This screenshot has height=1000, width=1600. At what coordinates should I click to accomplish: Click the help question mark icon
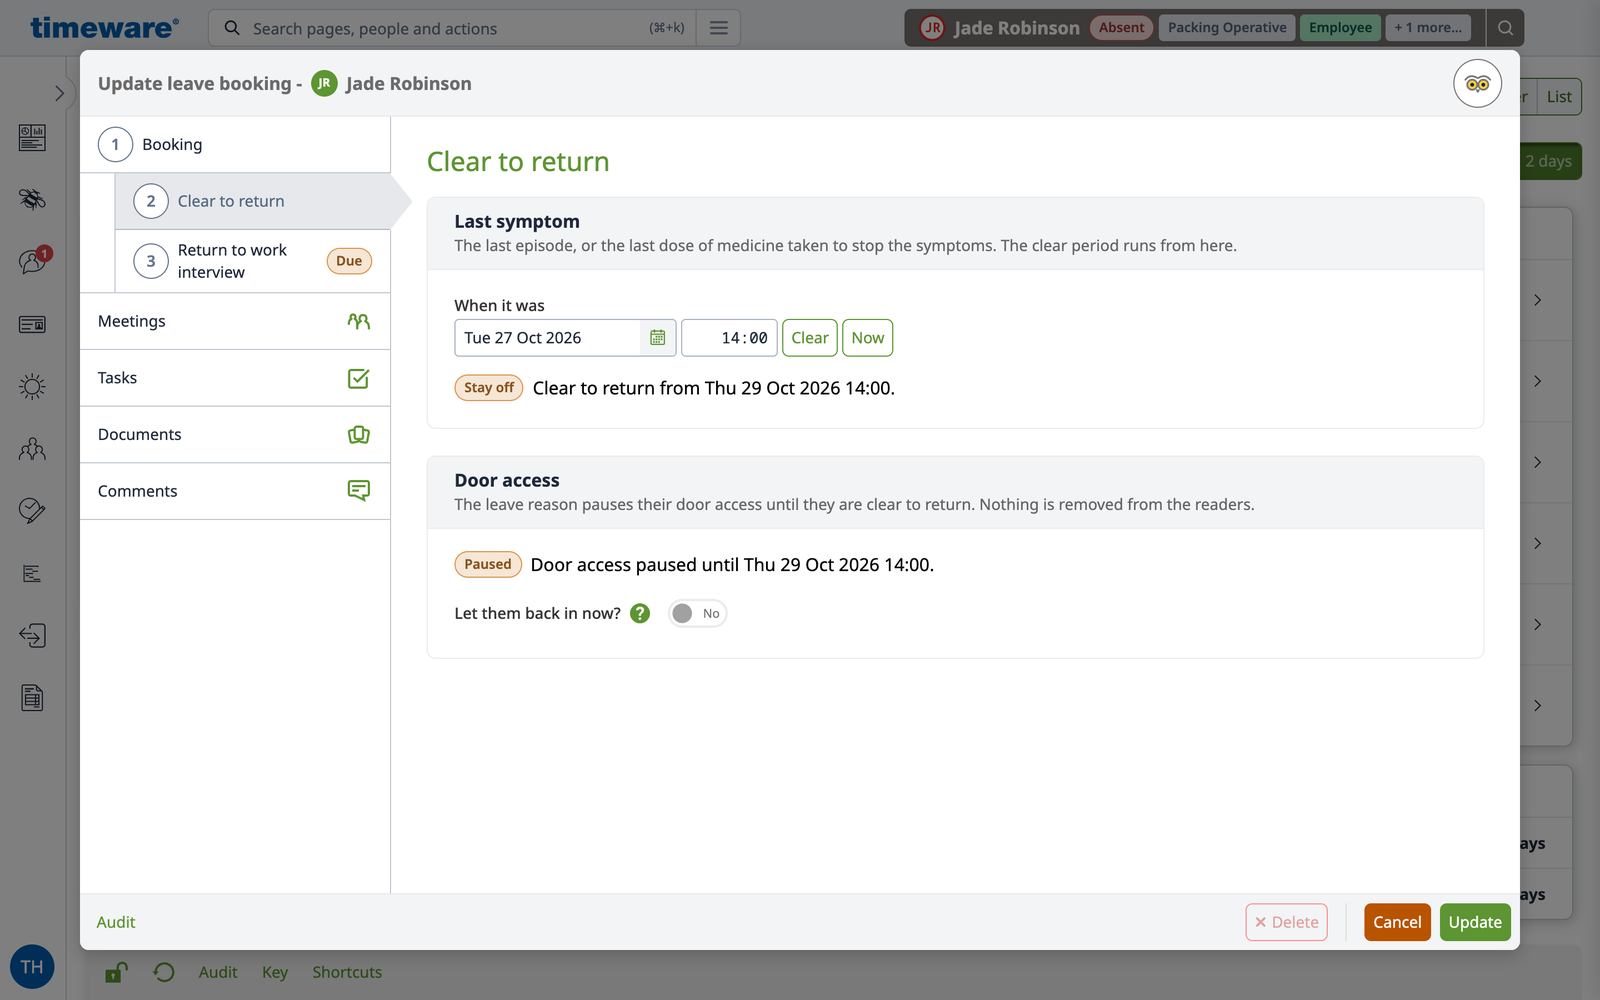640,613
